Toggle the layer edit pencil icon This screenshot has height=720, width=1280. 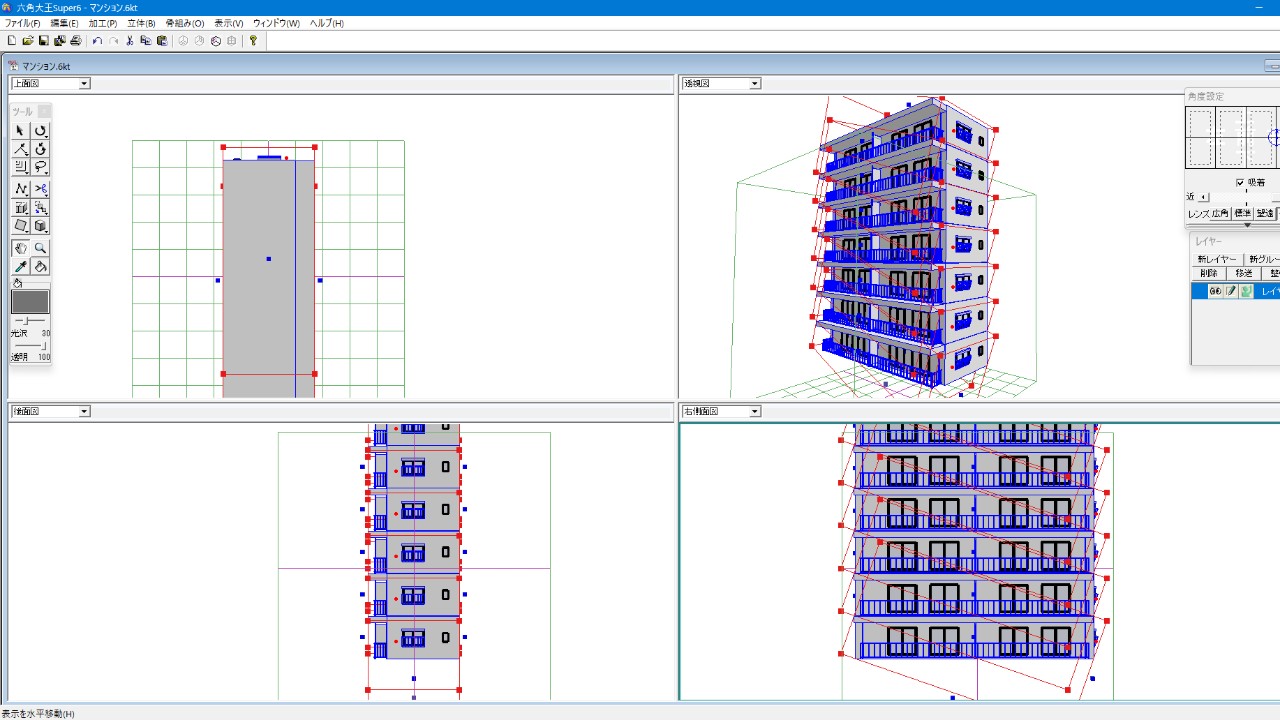[x=1231, y=291]
